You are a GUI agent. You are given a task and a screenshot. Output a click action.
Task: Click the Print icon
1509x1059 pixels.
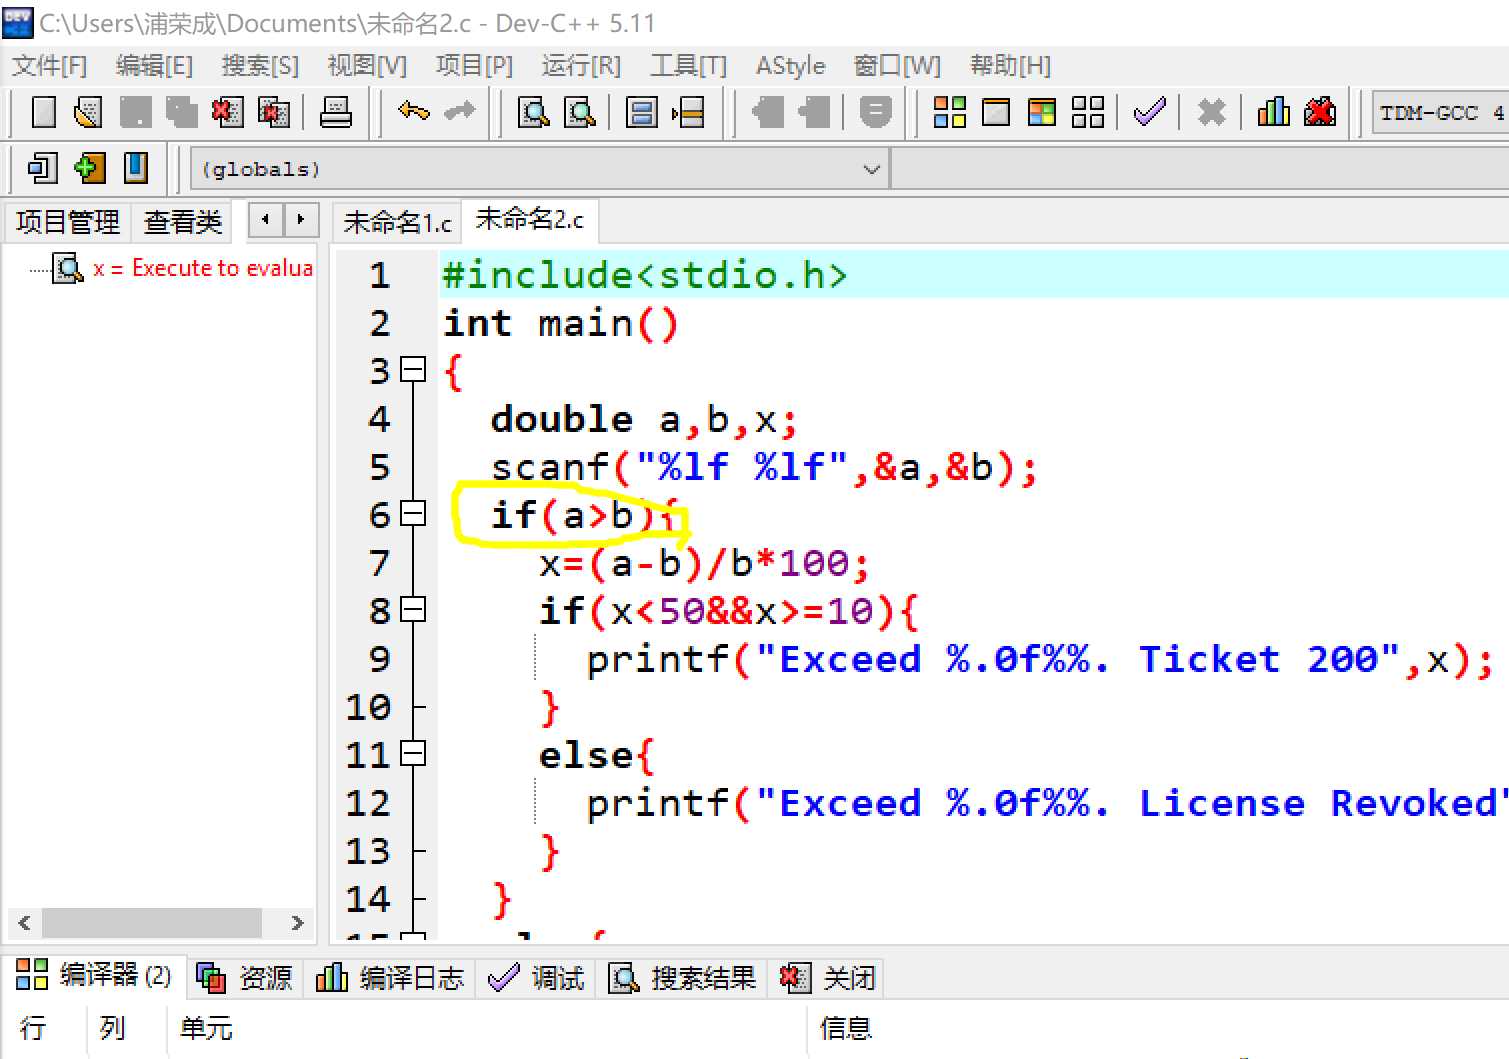click(x=335, y=112)
